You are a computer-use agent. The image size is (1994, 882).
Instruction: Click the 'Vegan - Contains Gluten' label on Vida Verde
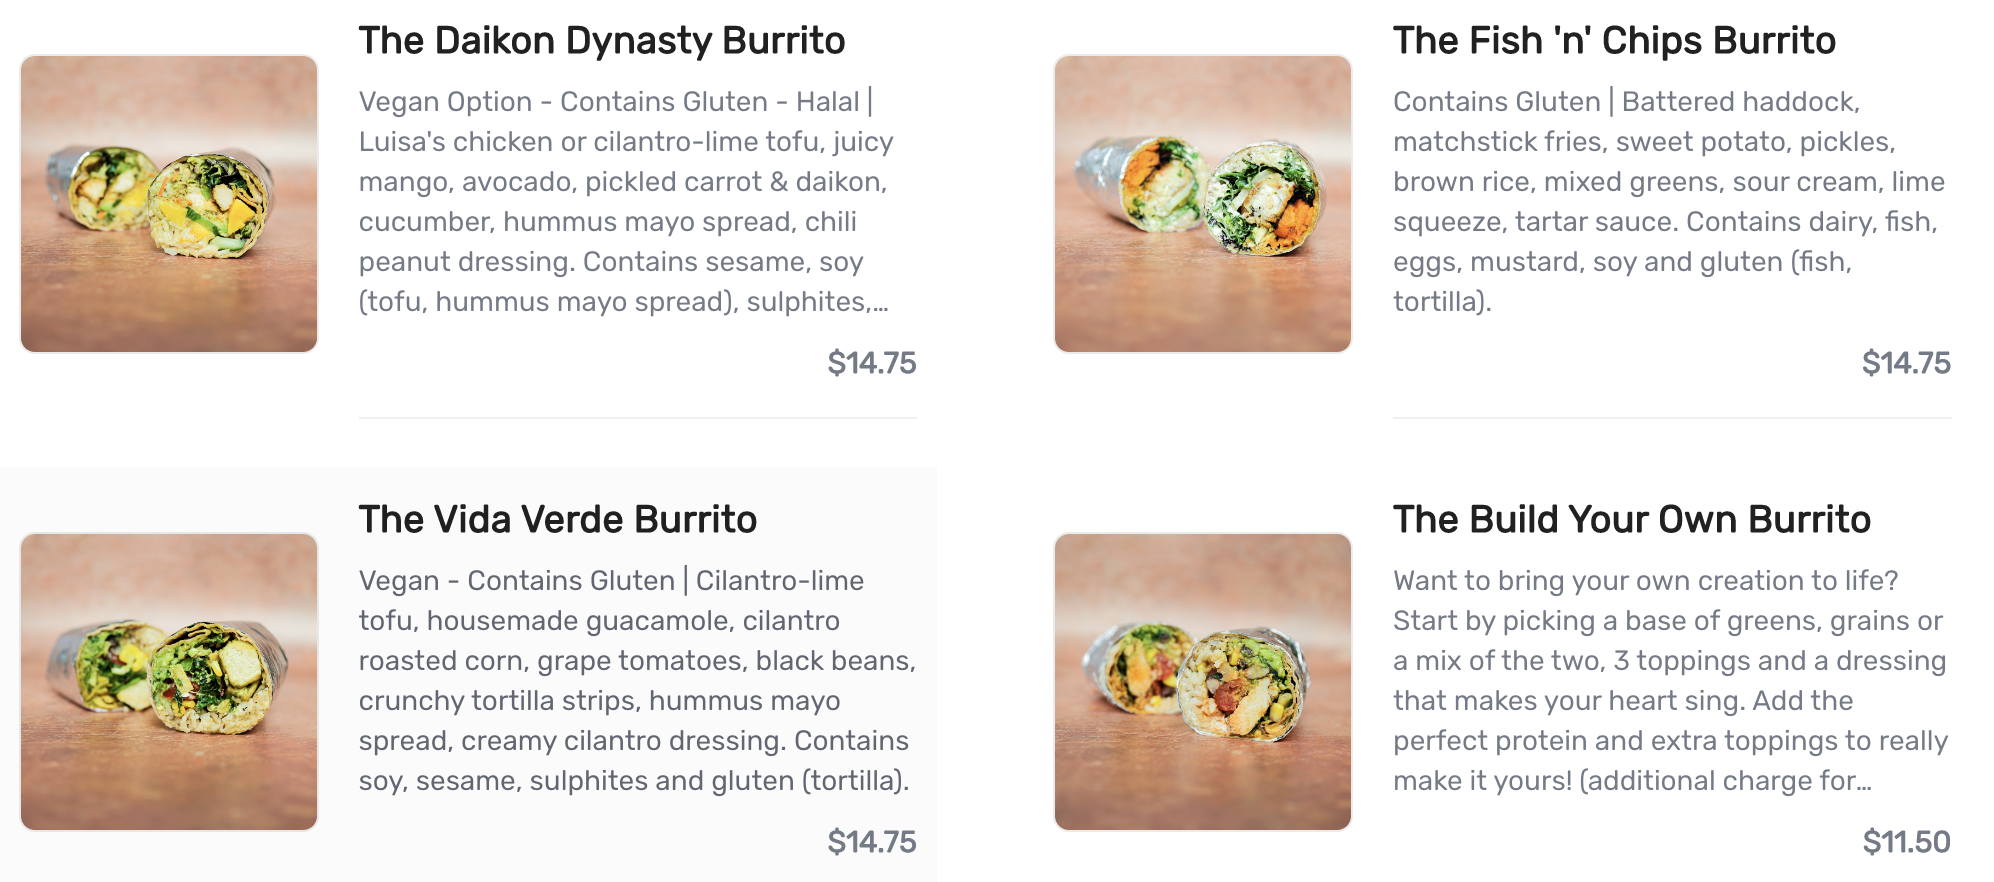tap(516, 581)
